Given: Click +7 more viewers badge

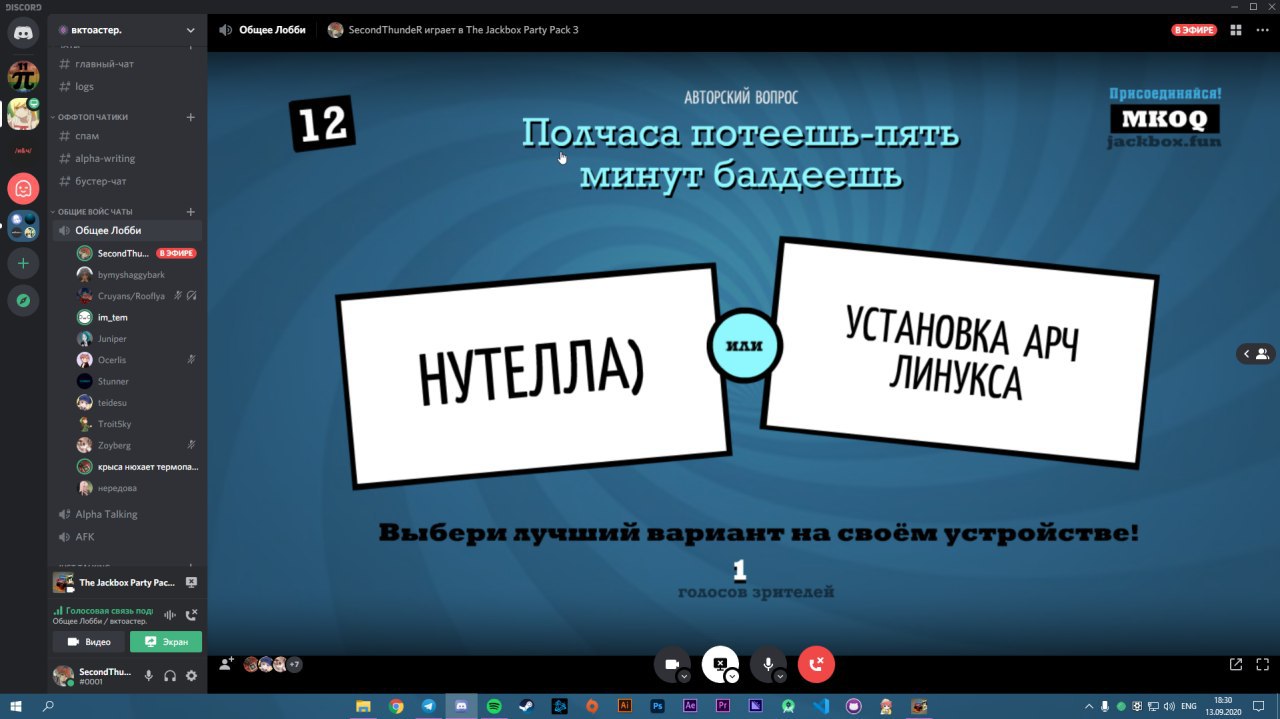Looking at the screenshot, I should 295,664.
